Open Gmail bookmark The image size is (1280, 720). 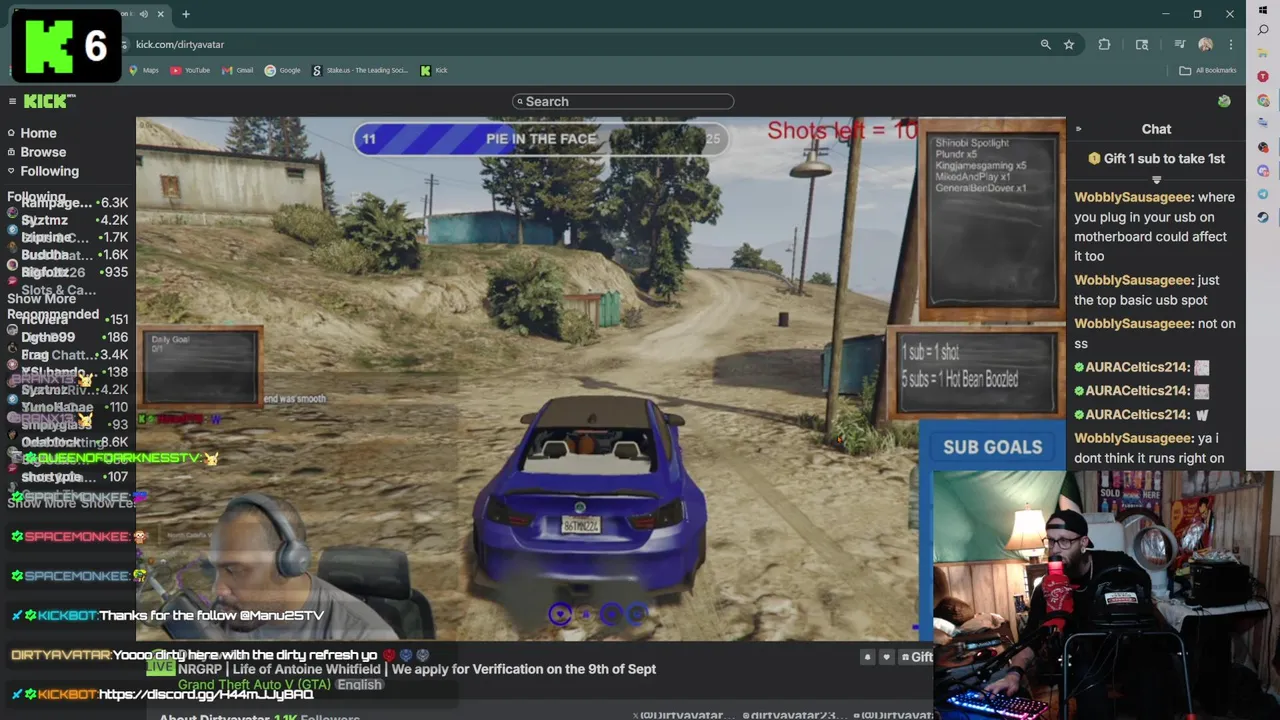(x=238, y=70)
